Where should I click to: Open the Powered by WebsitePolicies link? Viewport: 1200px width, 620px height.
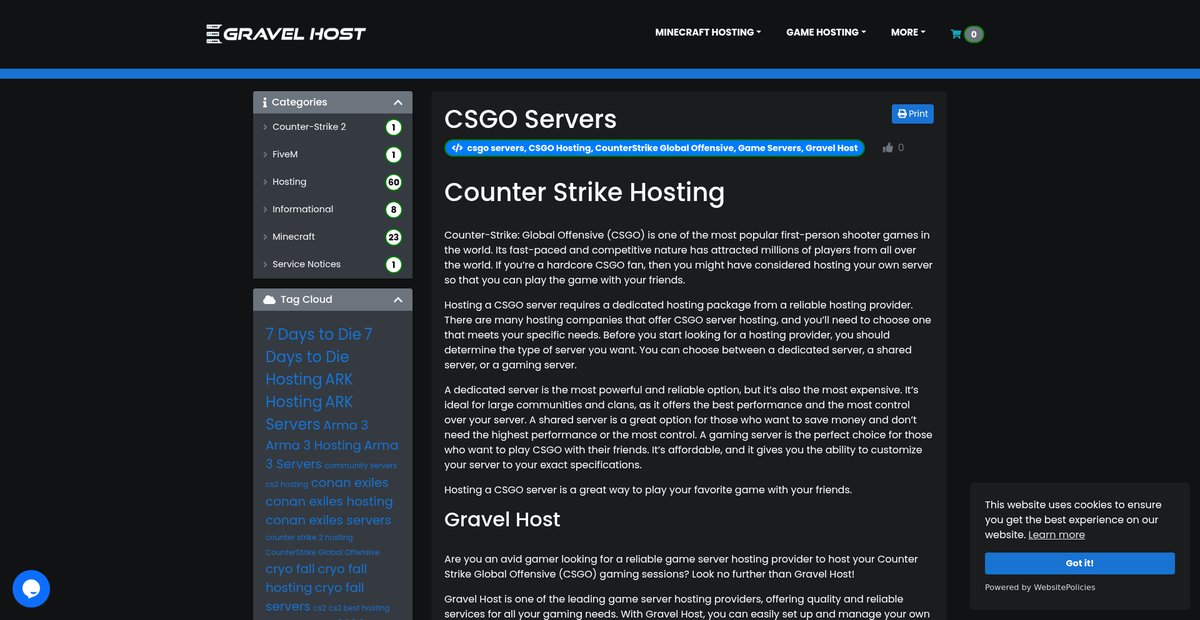[1040, 587]
